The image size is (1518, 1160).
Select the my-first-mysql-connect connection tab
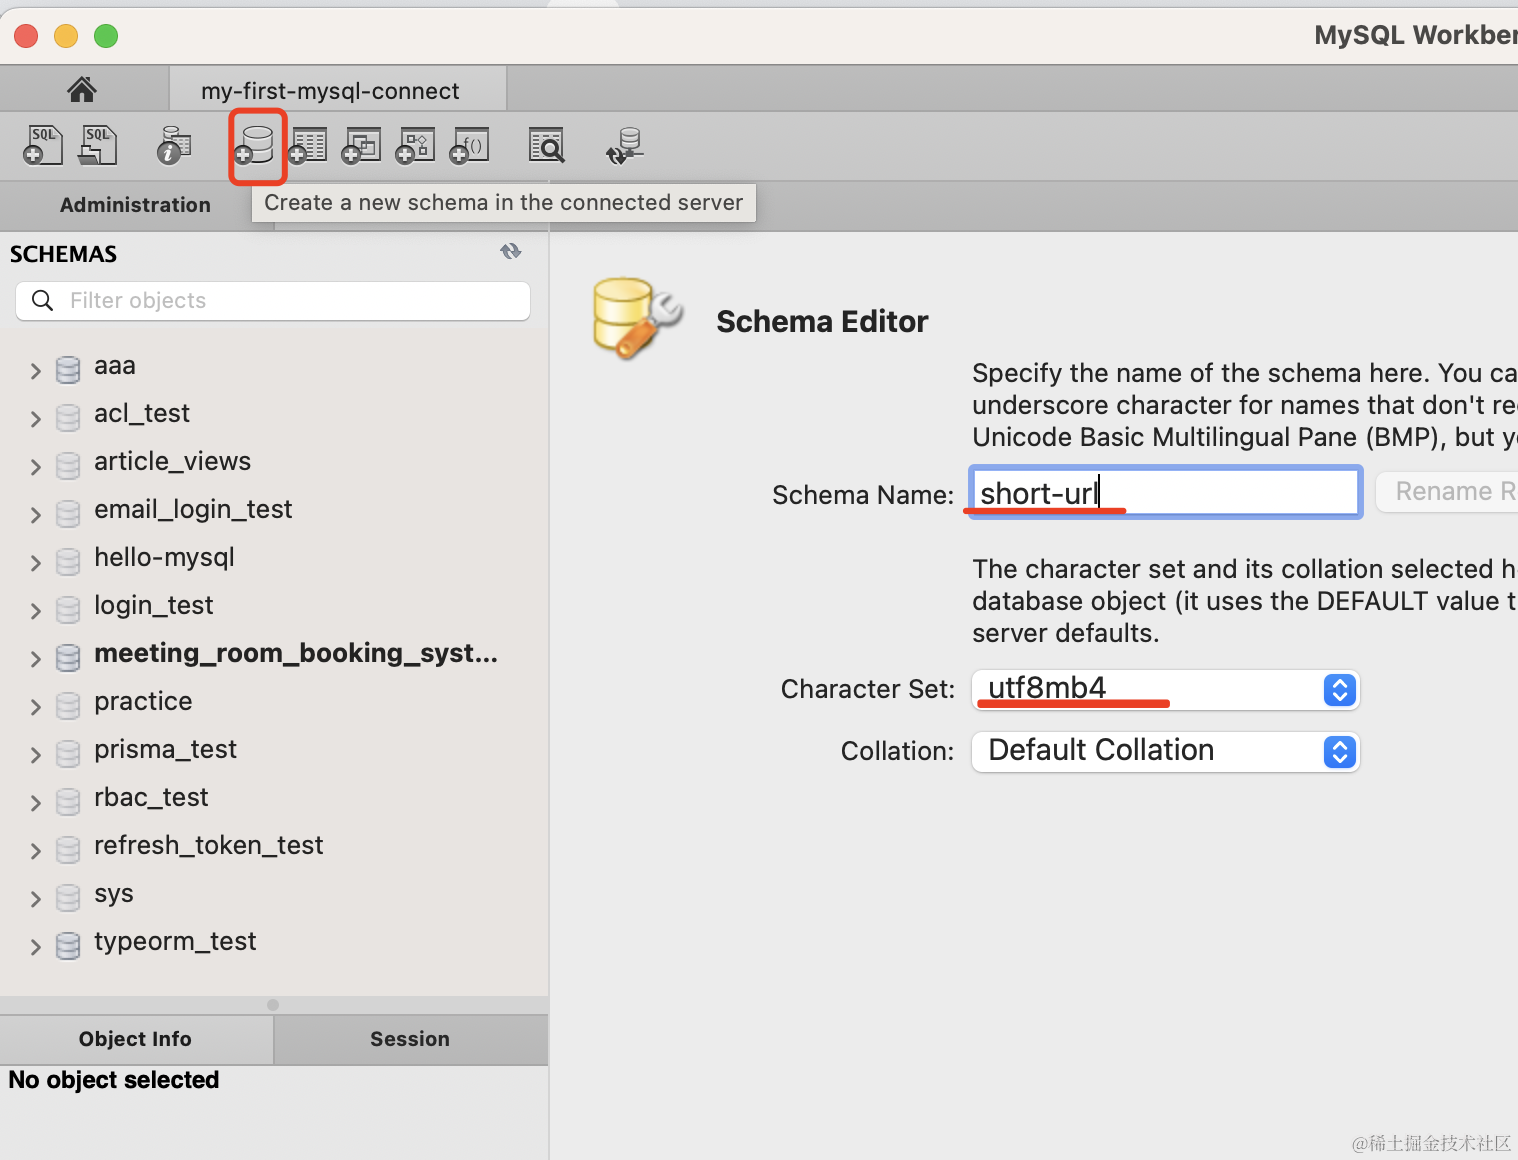[x=330, y=91]
